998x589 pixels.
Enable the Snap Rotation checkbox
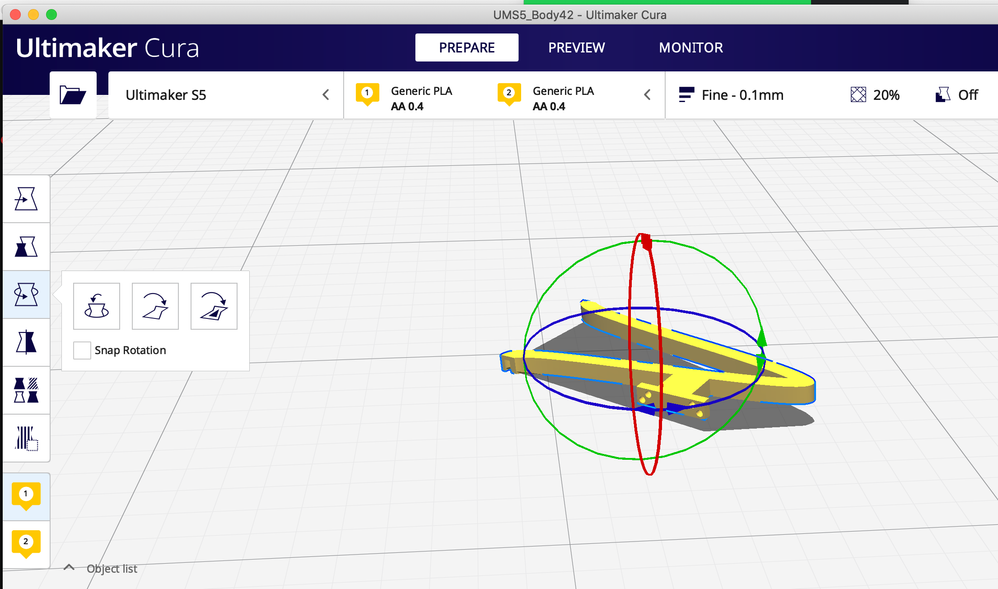[82, 350]
